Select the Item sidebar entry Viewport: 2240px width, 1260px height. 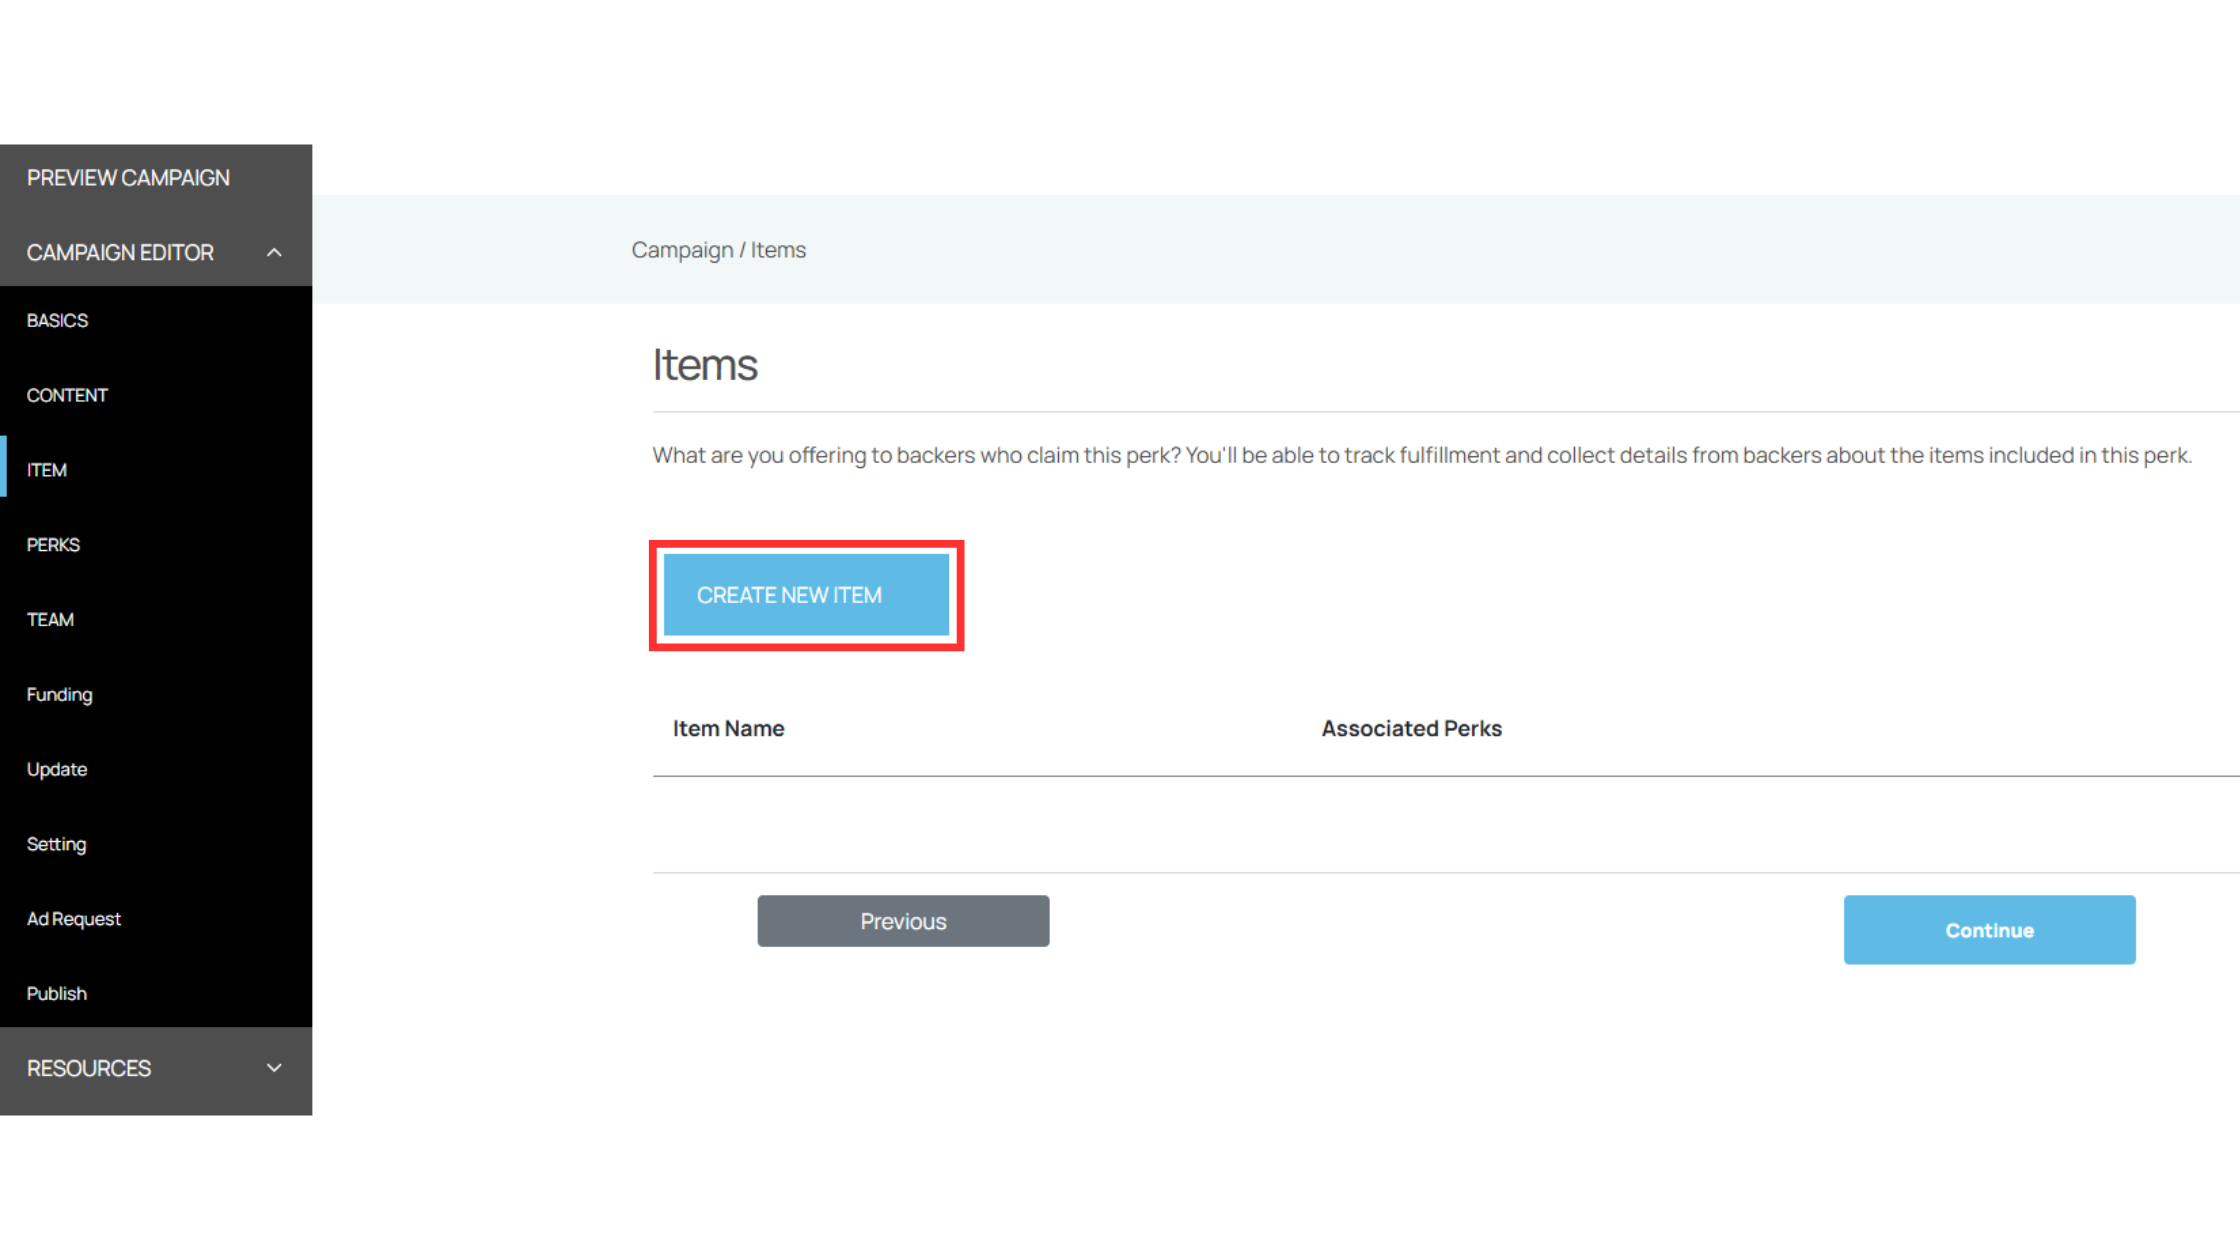pyautogui.click(x=47, y=470)
